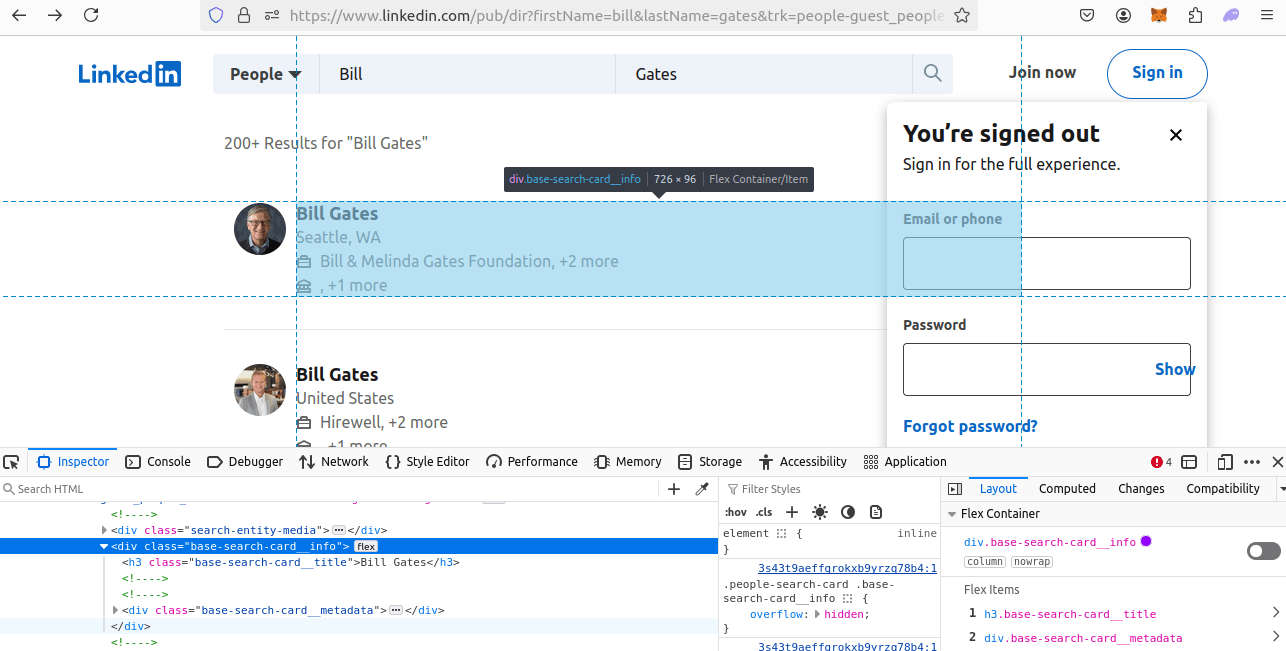Toggle the flex container overlay switch

(1264, 551)
